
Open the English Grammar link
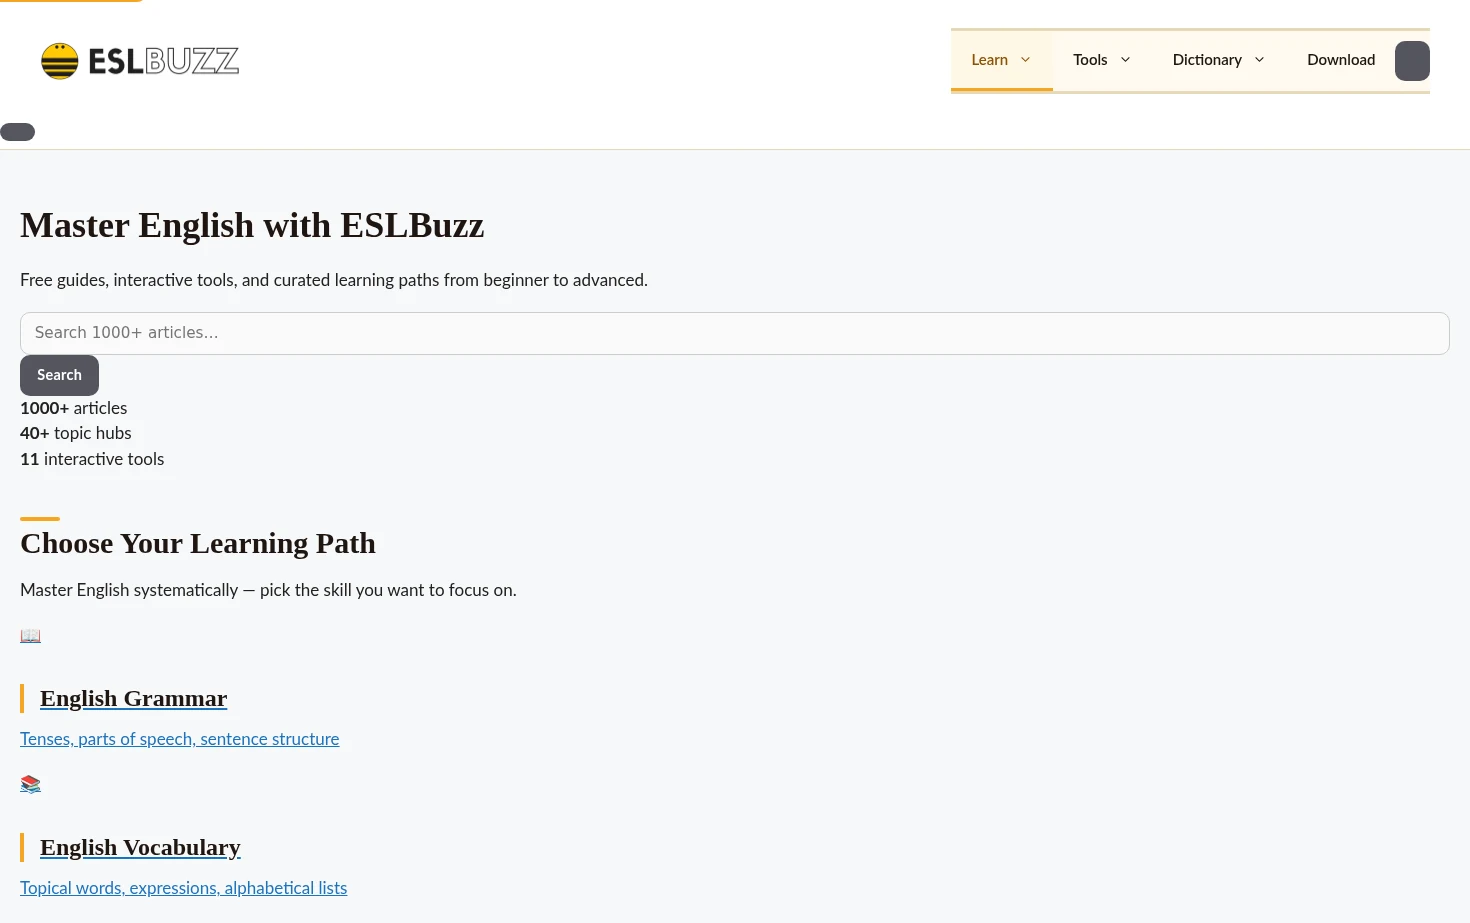pyautogui.click(x=133, y=698)
